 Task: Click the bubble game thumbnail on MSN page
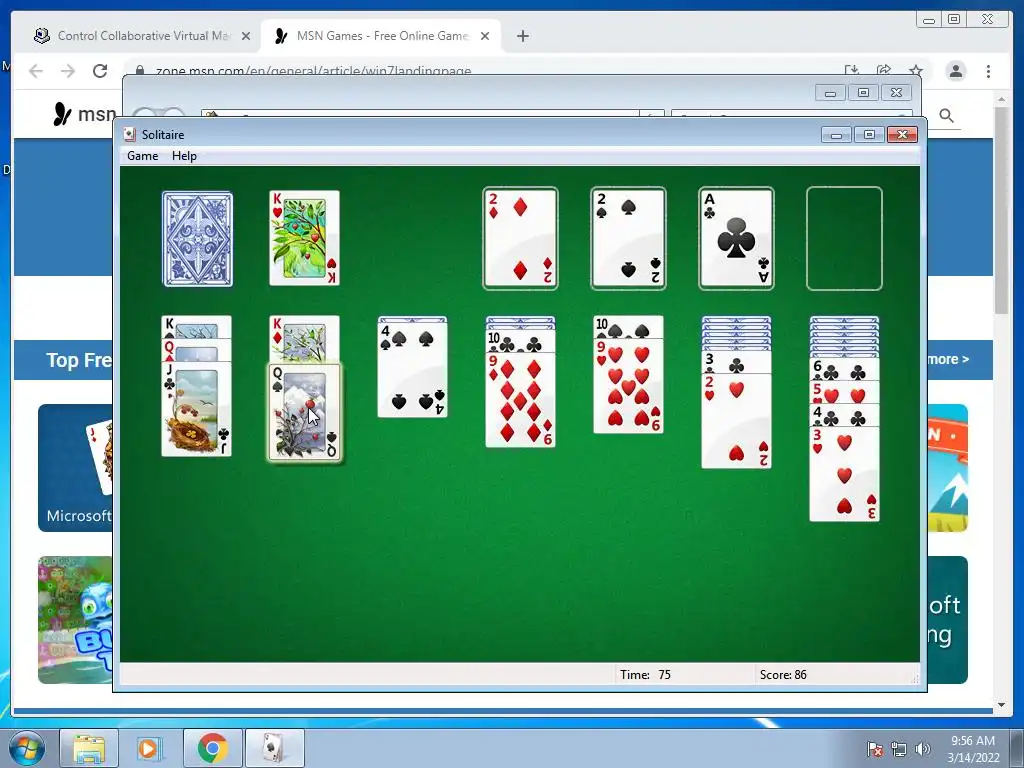(x=74, y=619)
